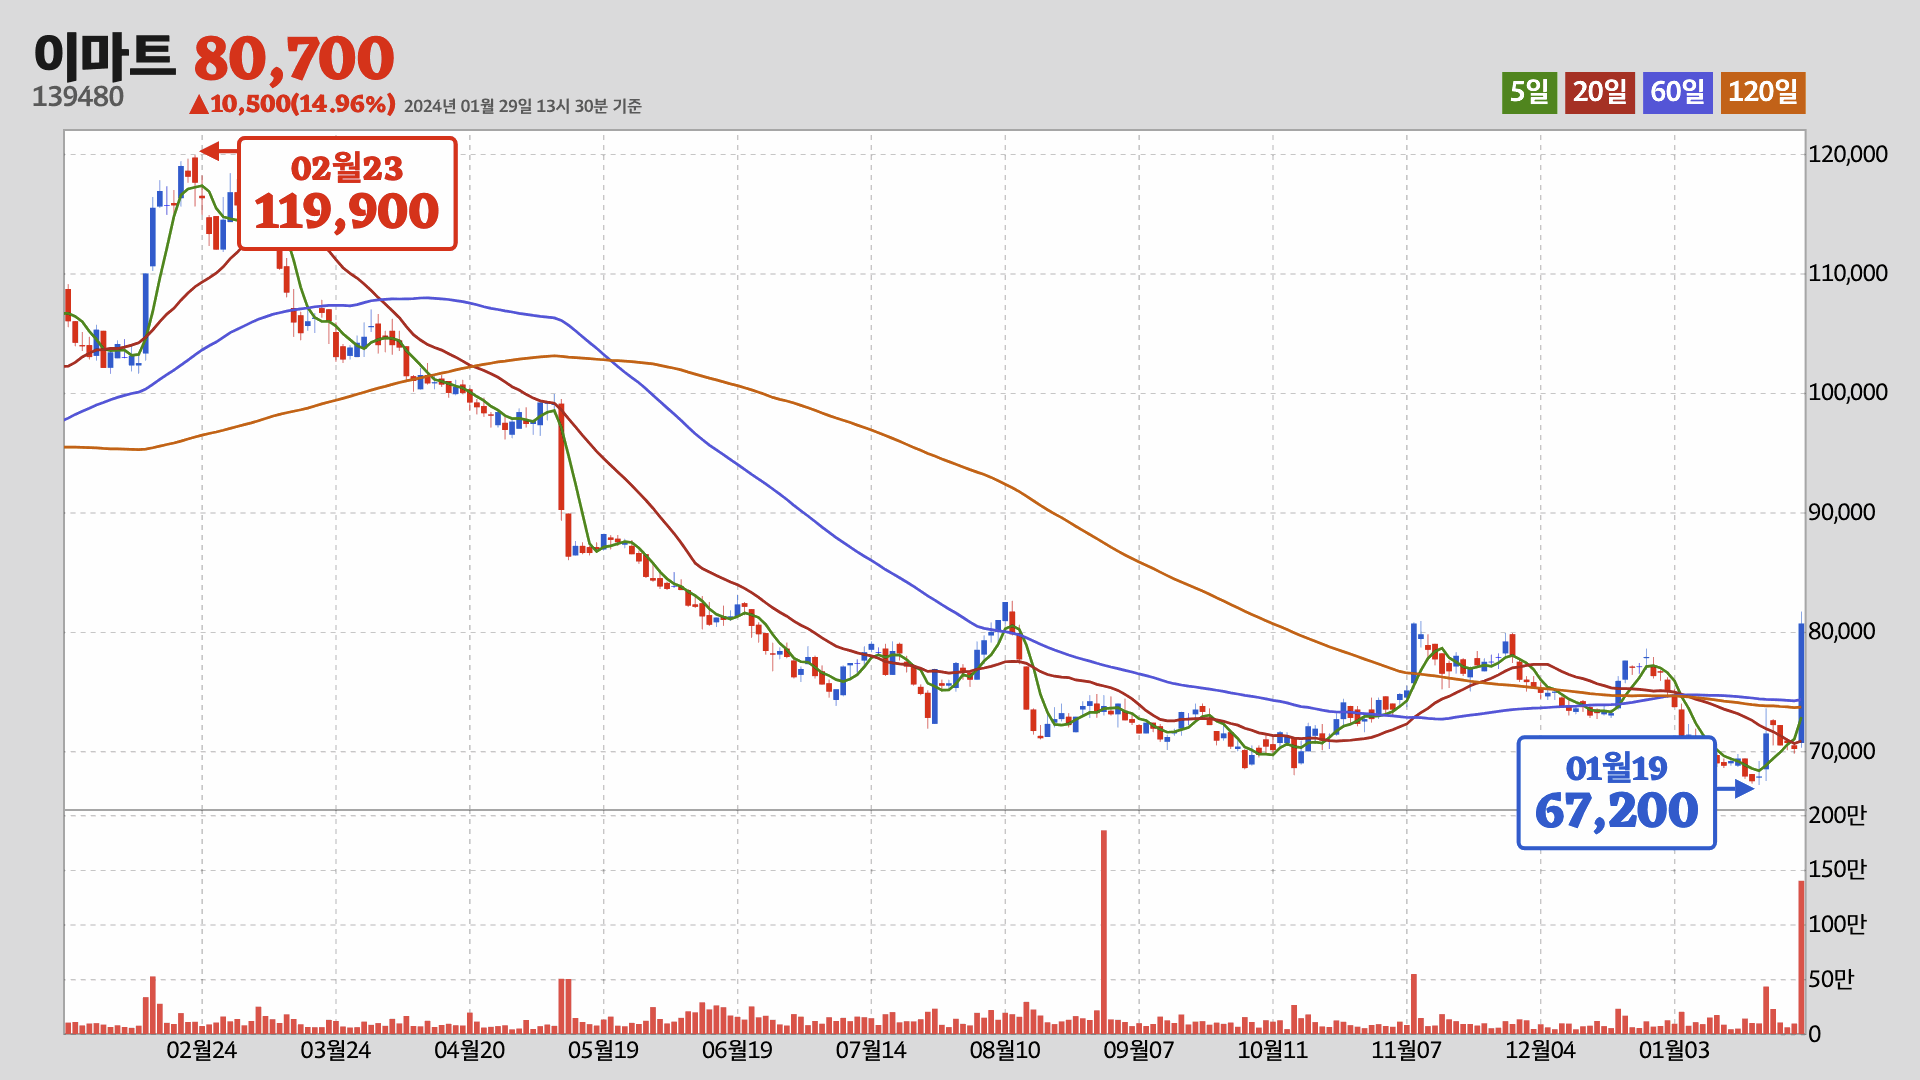Viewport: 1920px width, 1080px height.
Task: Click the date label 12월04
Action: click(1540, 1050)
